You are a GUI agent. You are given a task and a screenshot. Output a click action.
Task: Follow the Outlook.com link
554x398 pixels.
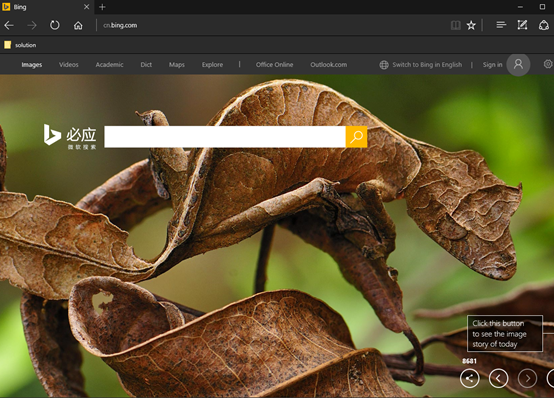pos(329,65)
